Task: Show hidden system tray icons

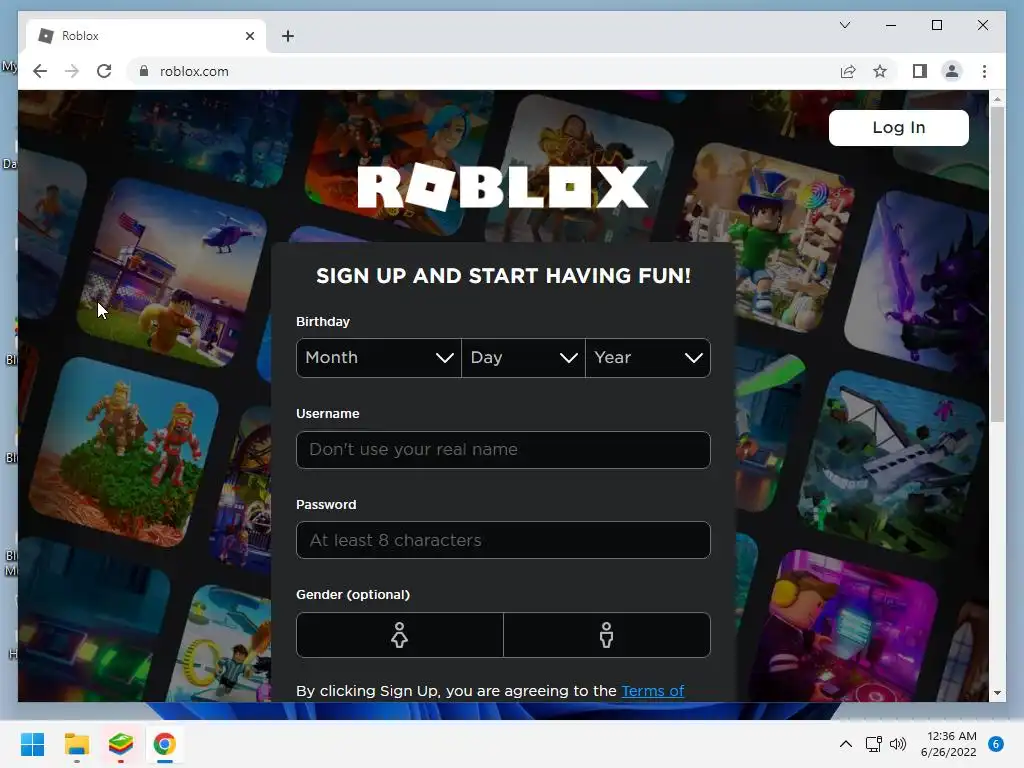Action: click(846, 744)
